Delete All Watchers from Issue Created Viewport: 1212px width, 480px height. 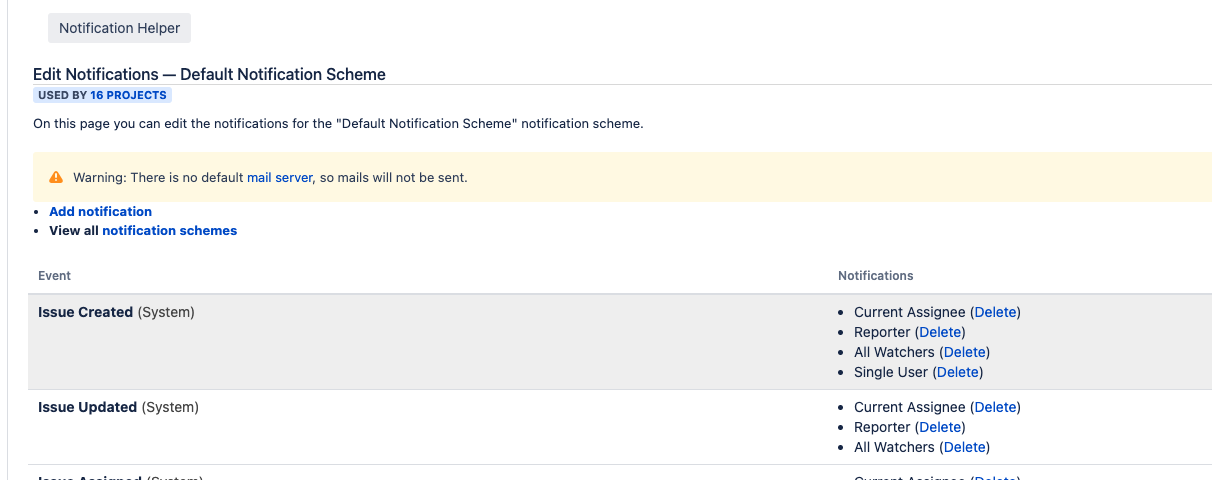pyautogui.click(x=965, y=352)
